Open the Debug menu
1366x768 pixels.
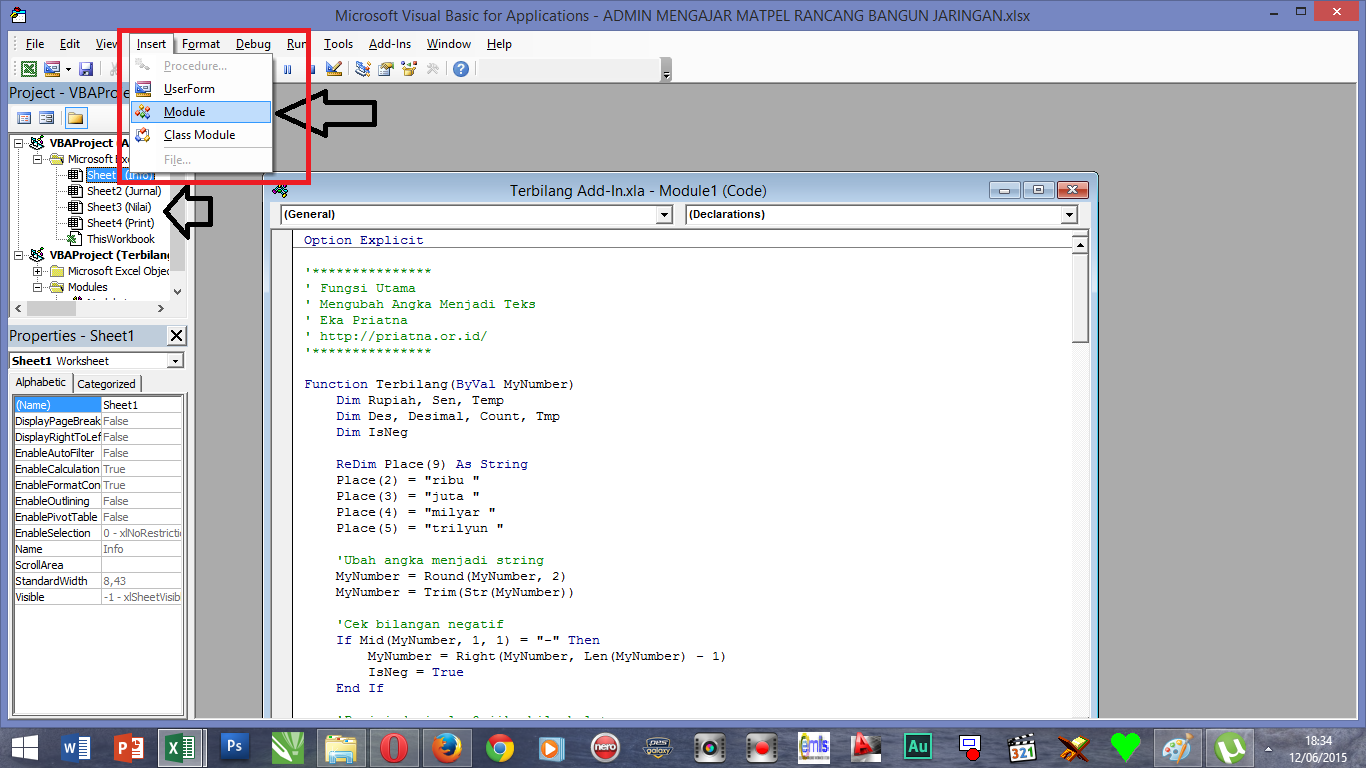(254, 44)
